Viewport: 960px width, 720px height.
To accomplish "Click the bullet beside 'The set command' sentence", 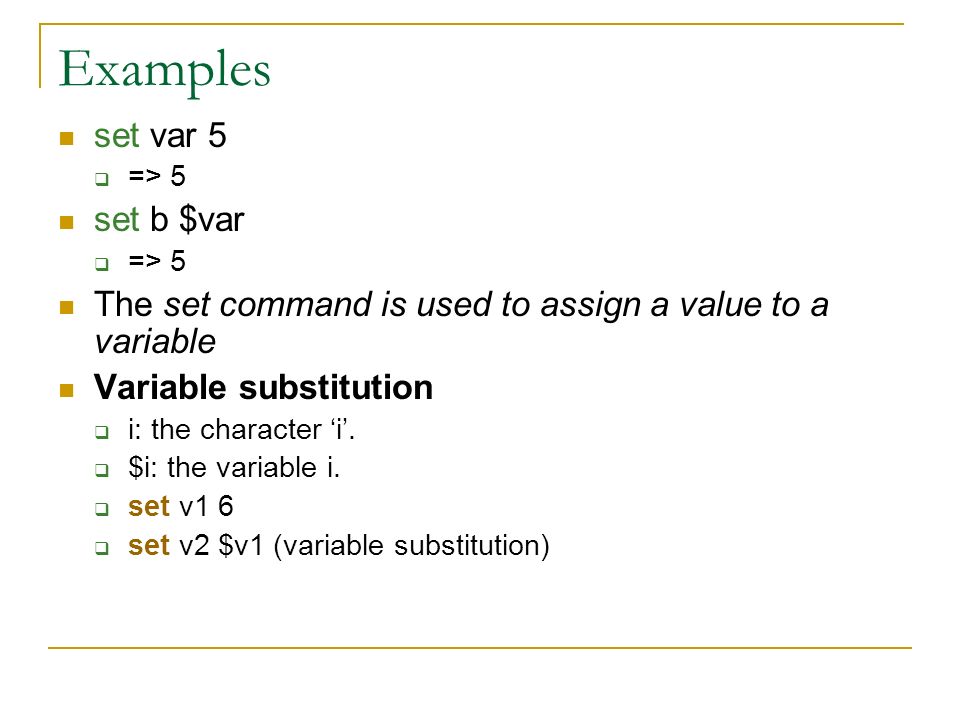I will coord(67,307).
